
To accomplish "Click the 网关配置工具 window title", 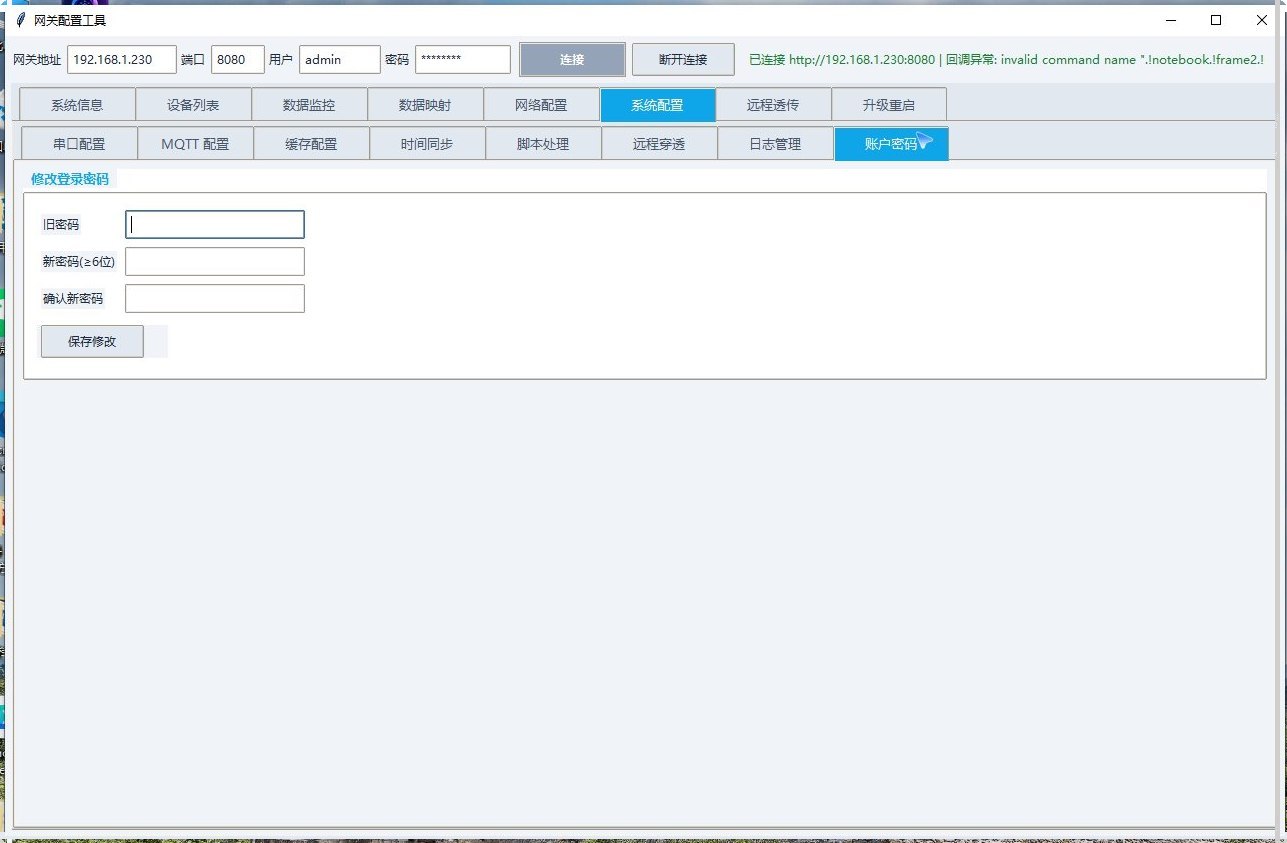I will pos(70,20).
